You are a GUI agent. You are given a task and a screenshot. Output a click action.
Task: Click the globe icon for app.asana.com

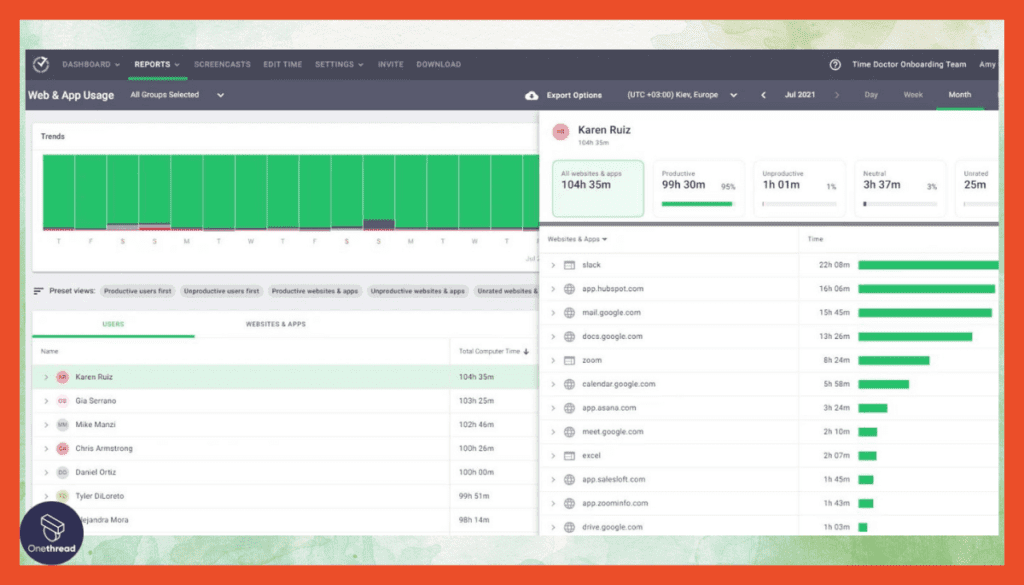[x=569, y=408]
